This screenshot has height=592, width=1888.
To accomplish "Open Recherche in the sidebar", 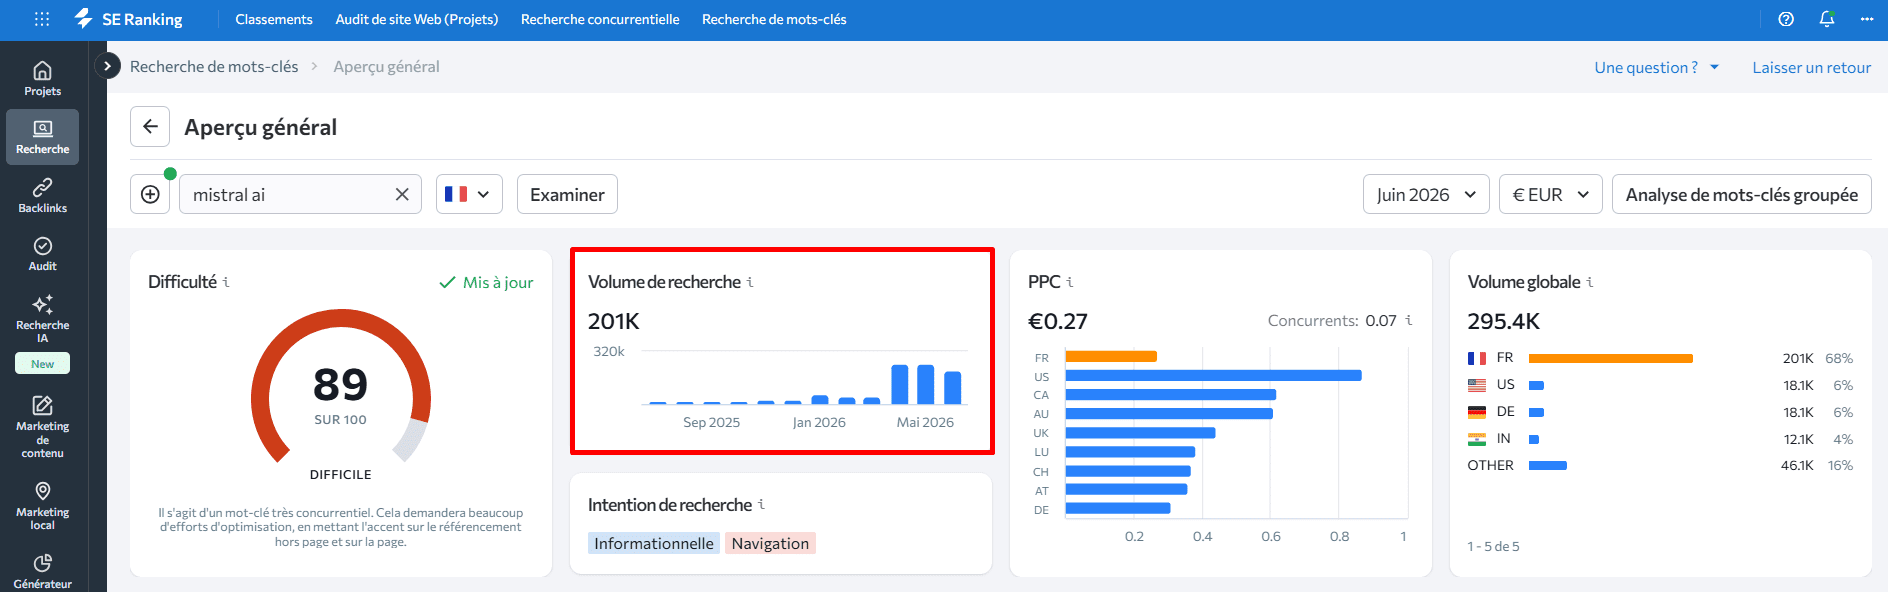I will tap(42, 137).
